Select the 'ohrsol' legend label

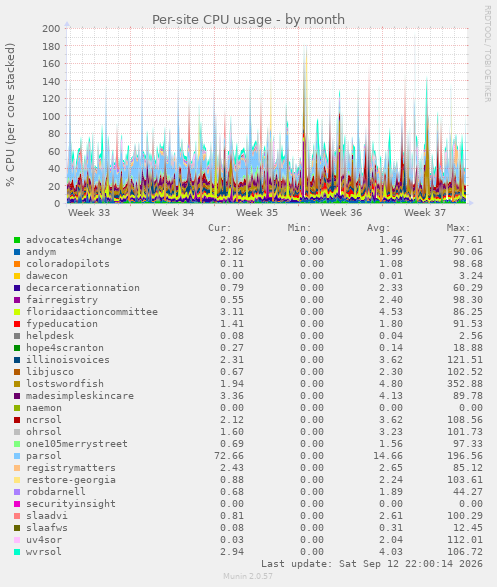(44, 432)
